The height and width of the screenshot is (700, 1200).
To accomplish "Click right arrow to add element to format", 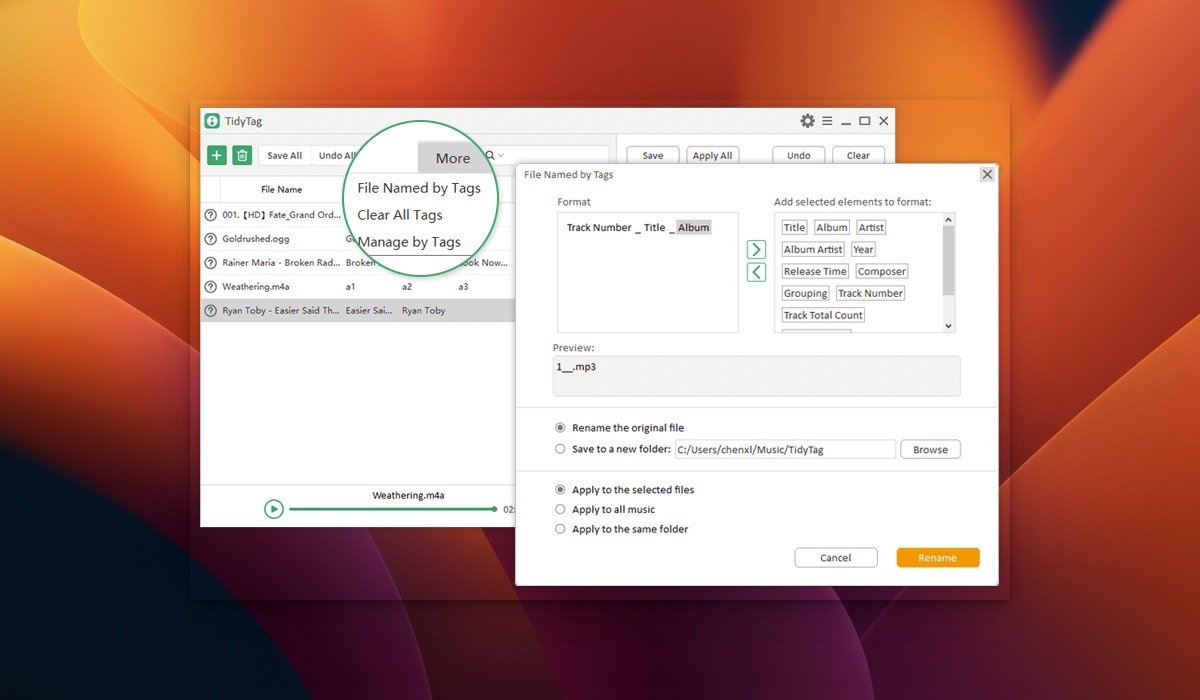I will (756, 249).
